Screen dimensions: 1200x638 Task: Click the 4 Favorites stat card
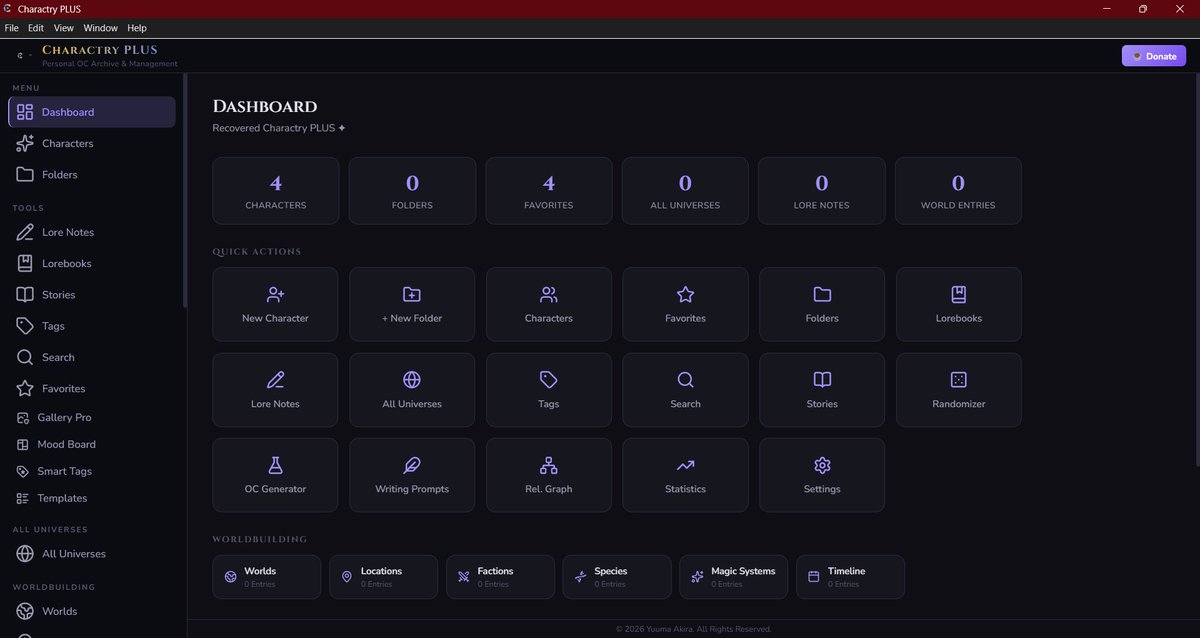click(x=548, y=190)
